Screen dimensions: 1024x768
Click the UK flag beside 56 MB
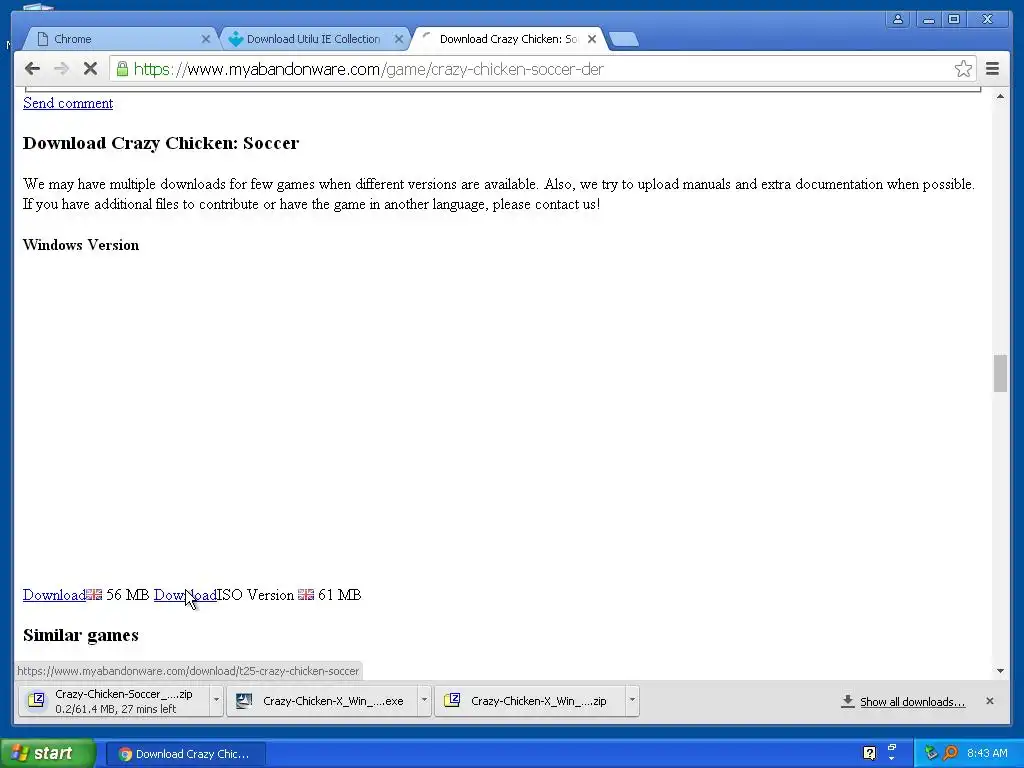94,594
